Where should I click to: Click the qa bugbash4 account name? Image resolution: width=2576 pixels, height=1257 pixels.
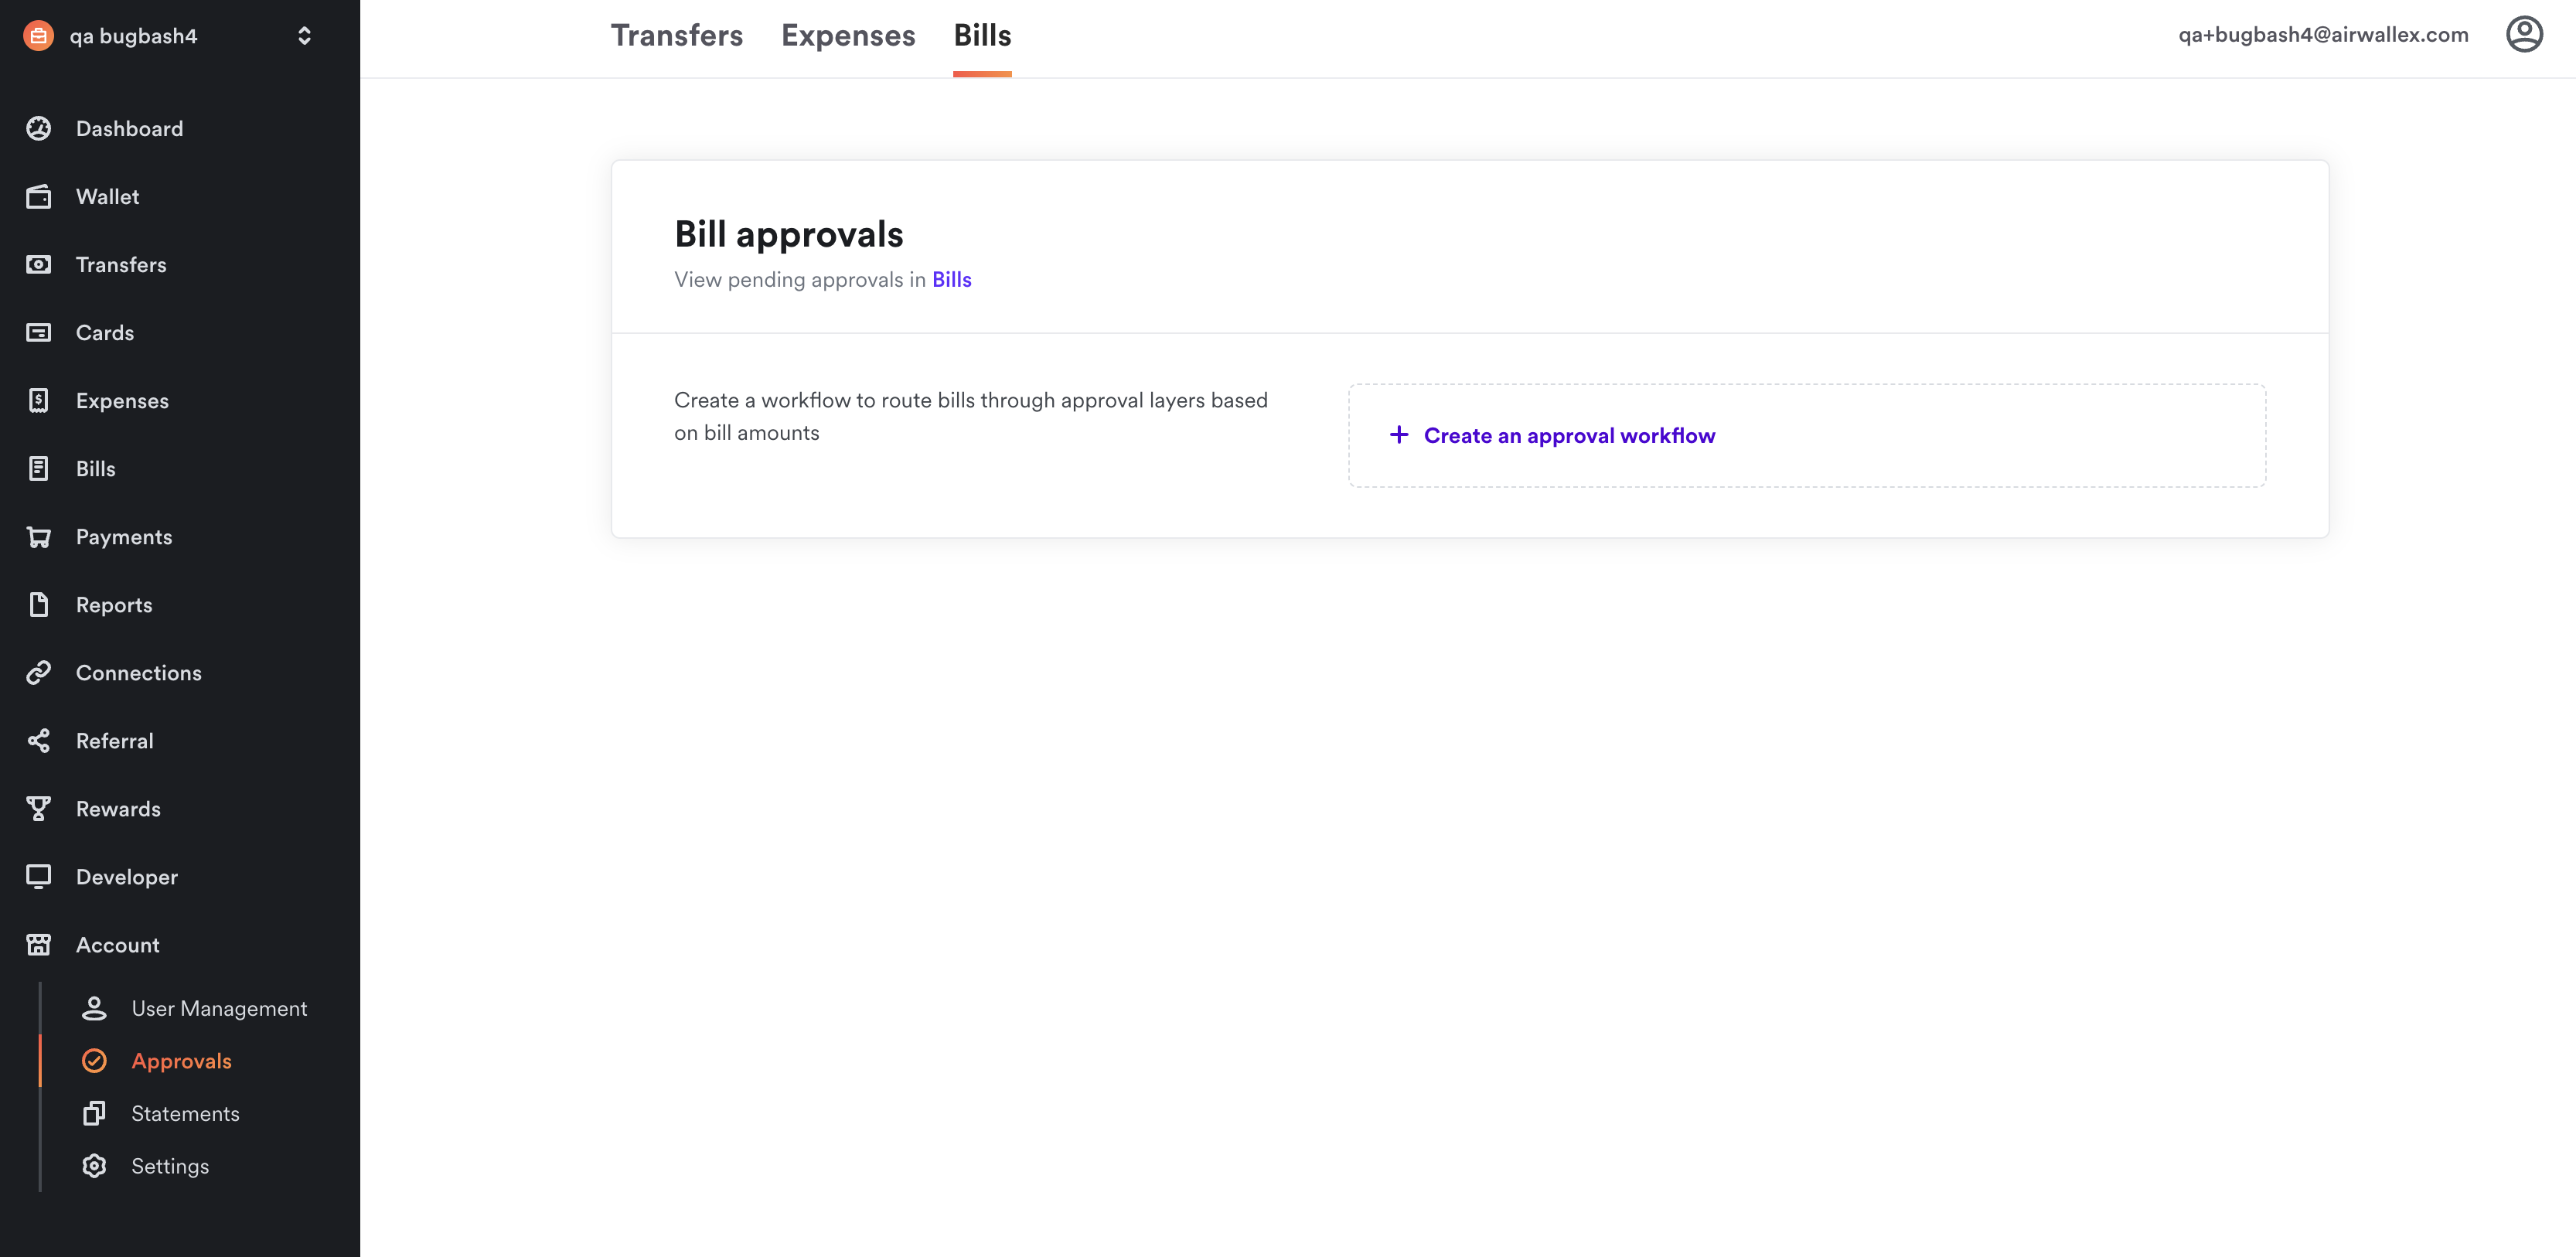coord(133,36)
